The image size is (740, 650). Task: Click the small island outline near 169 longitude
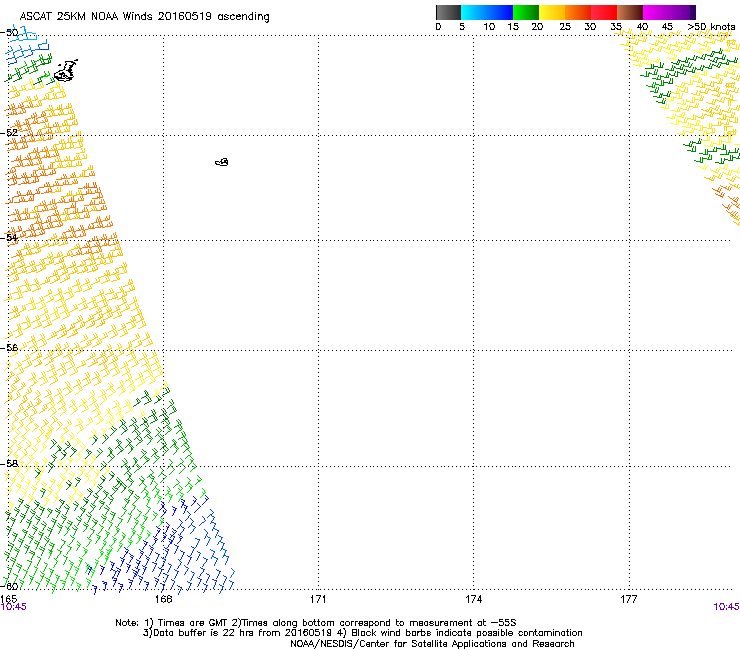222,162
